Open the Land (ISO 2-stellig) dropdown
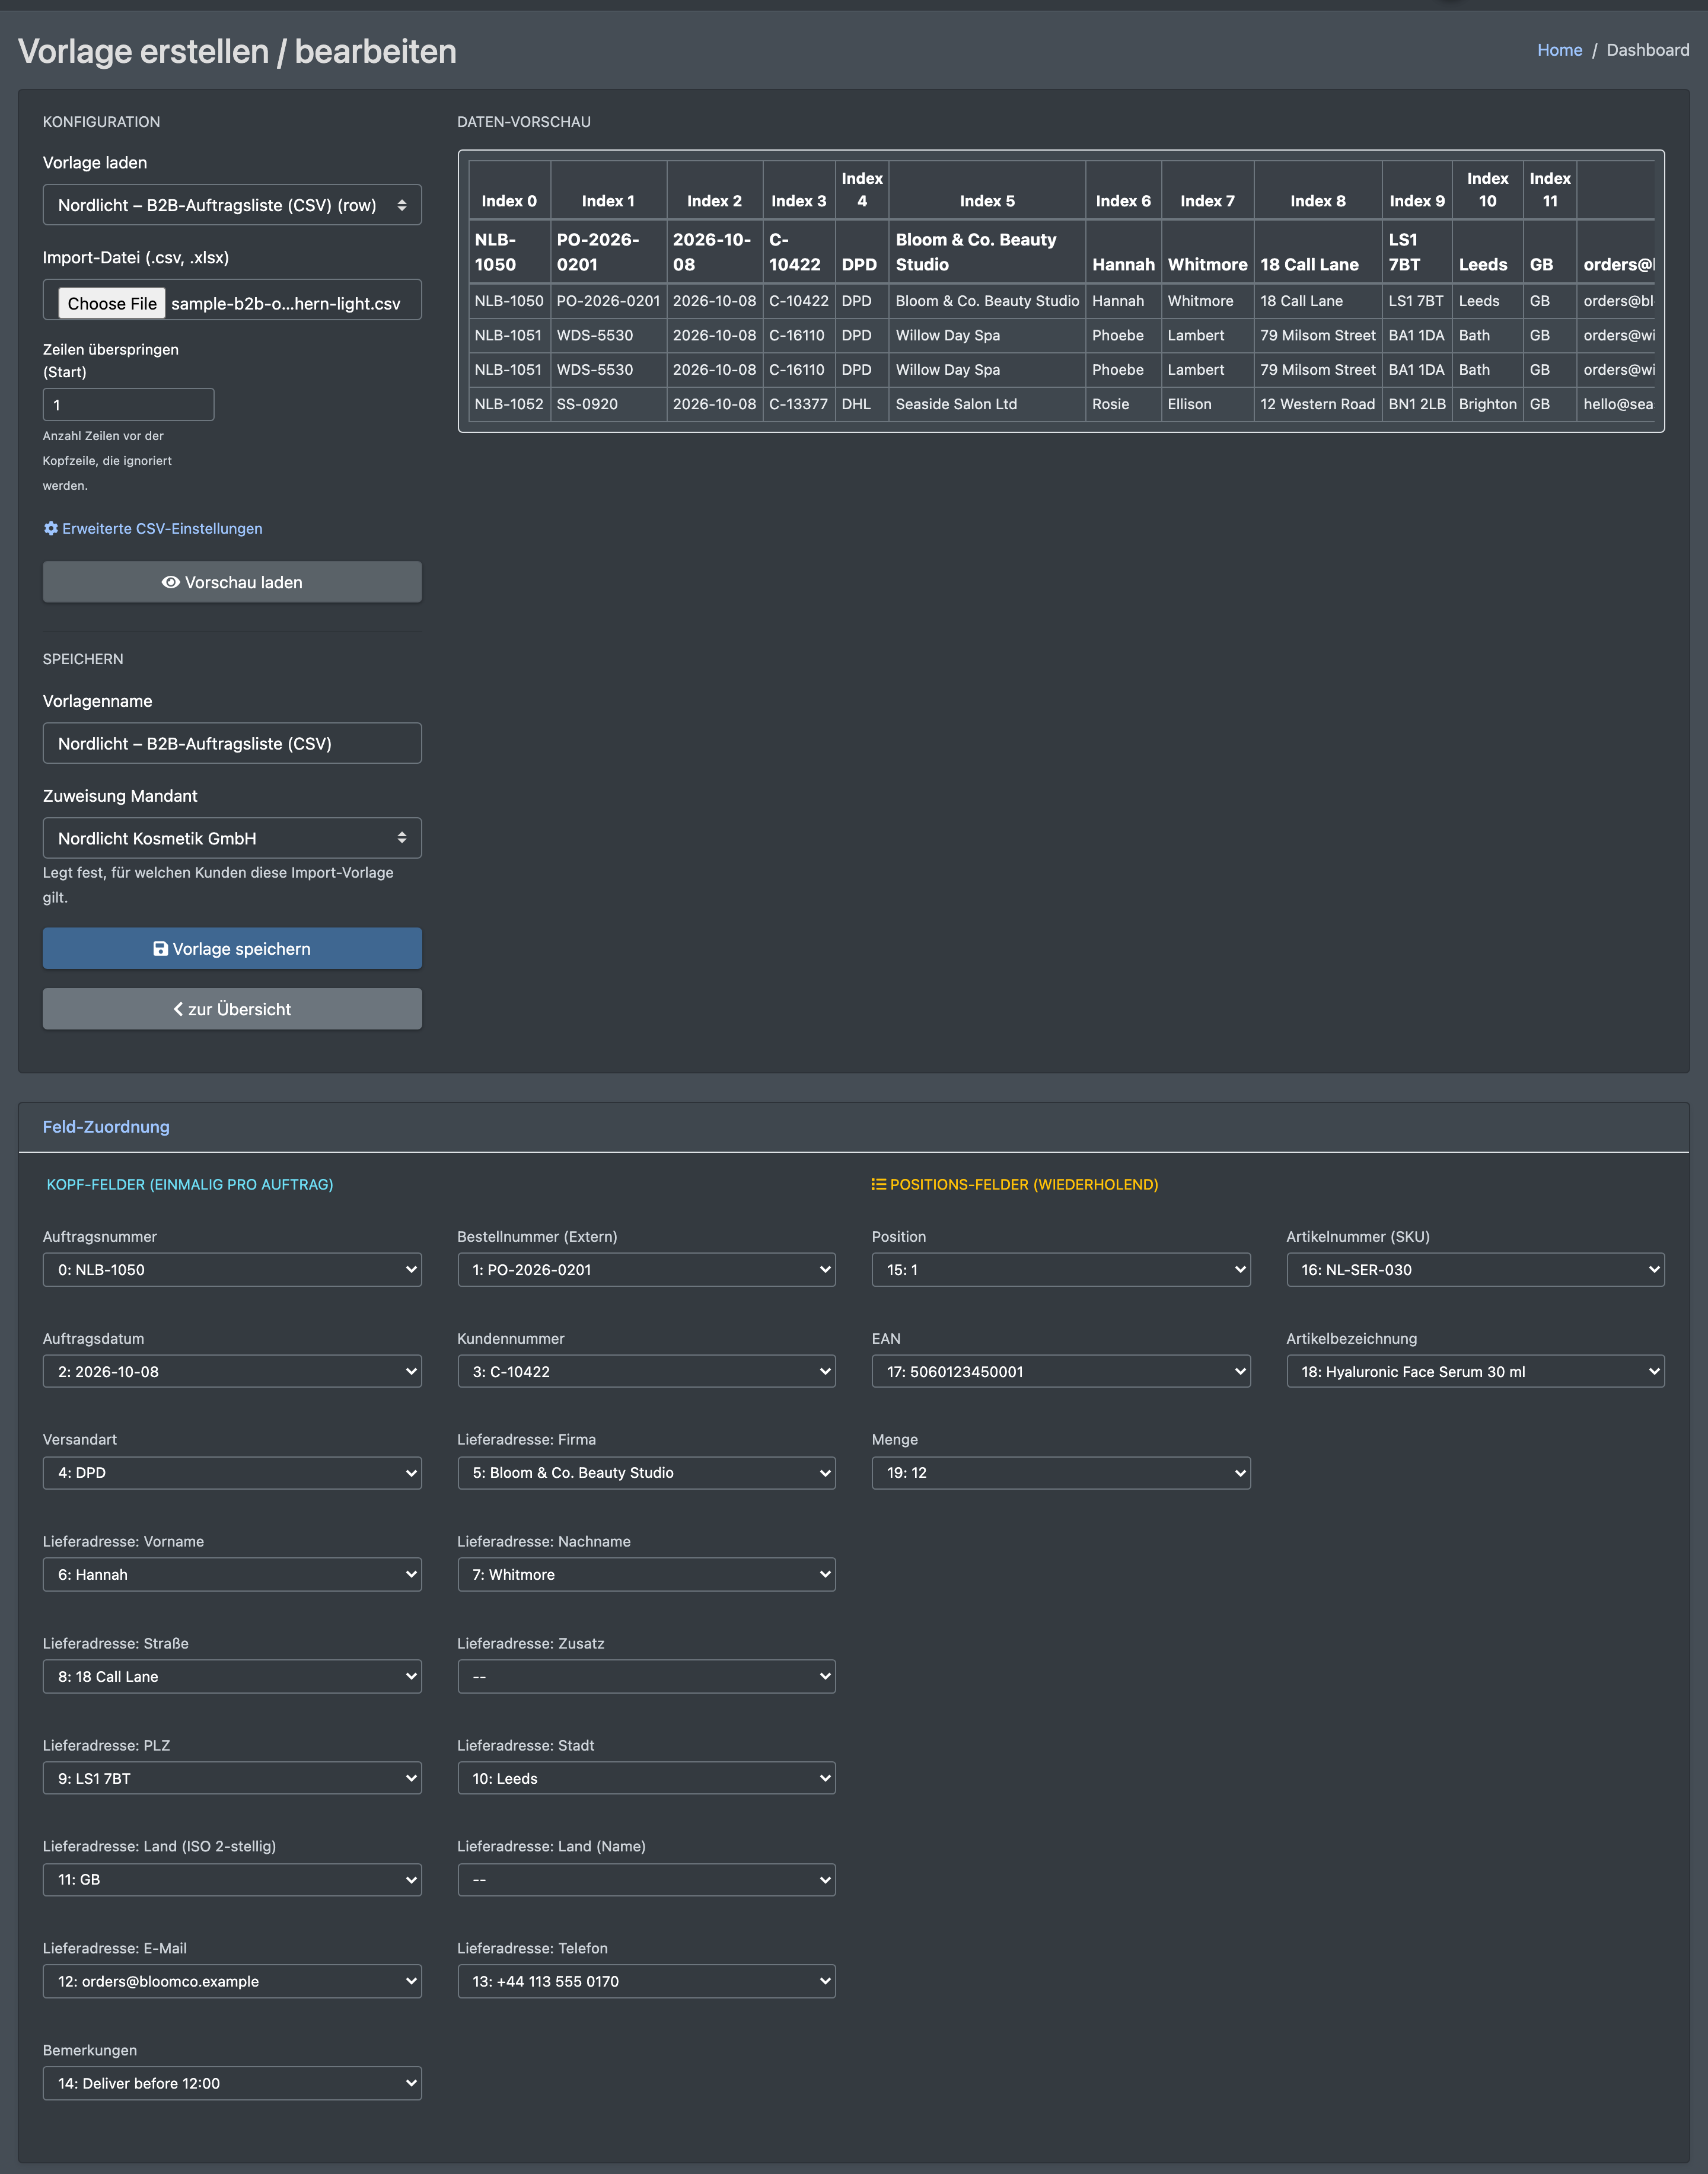Image resolution: width=1708 pixels, height=2174 pixels. pos(232,1880)
